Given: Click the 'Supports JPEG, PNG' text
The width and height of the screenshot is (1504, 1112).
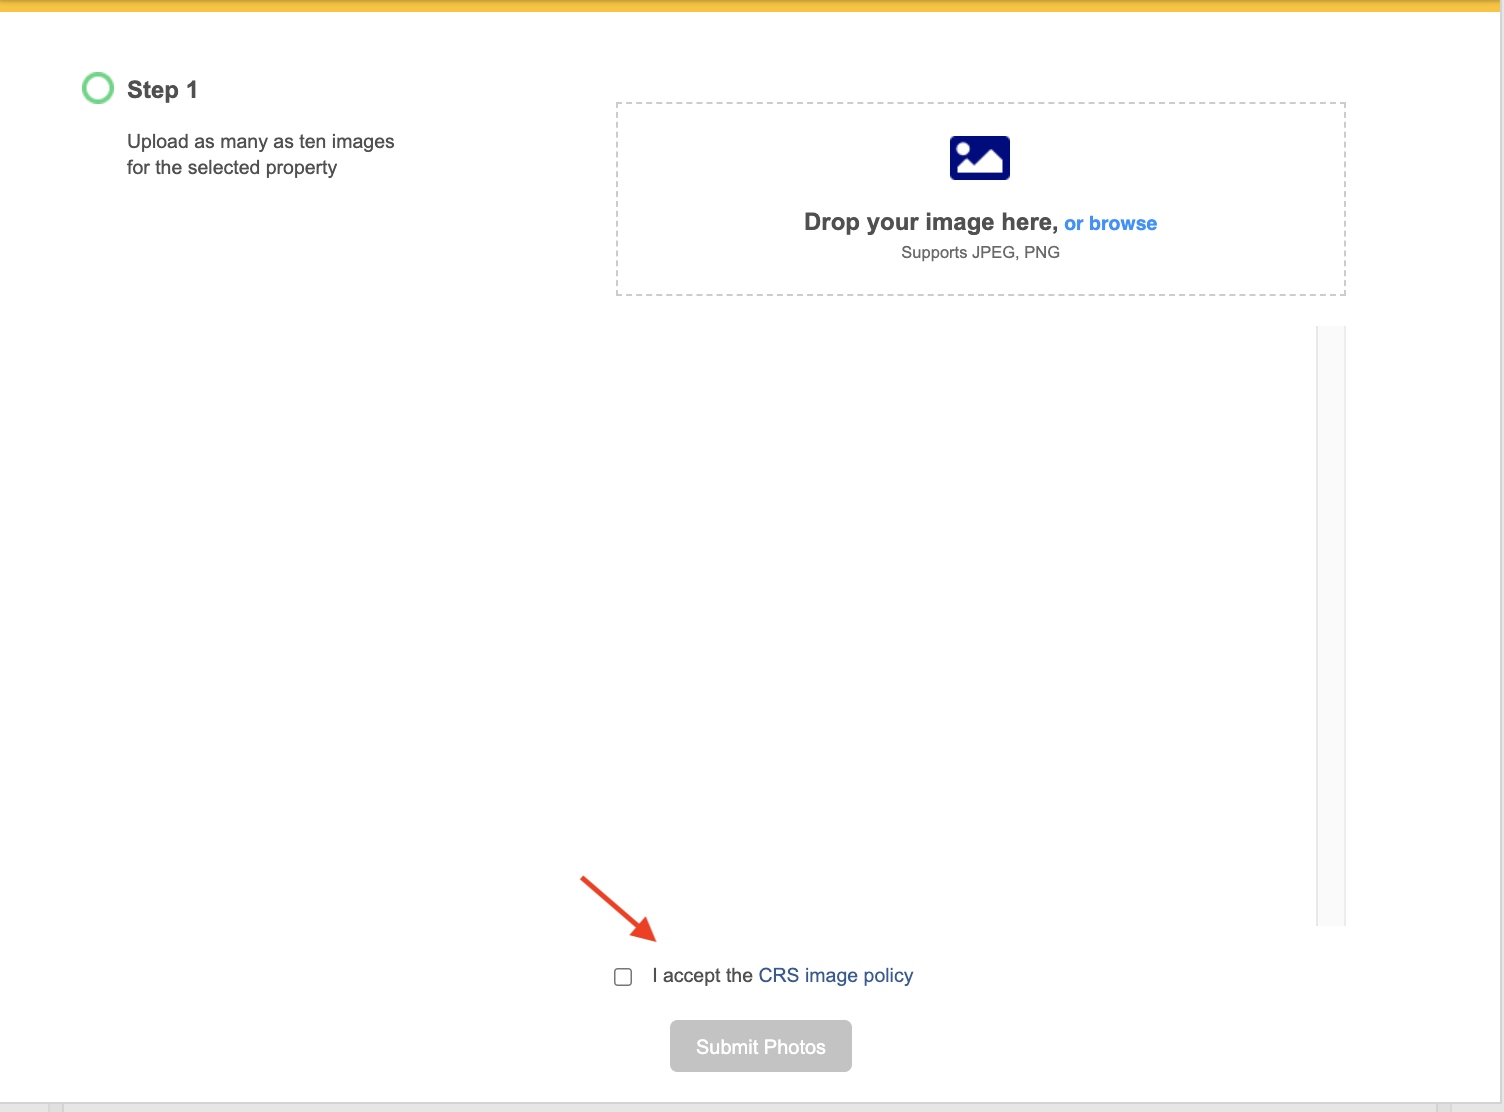Looking at the screenshot, I should tap(980, 252).
